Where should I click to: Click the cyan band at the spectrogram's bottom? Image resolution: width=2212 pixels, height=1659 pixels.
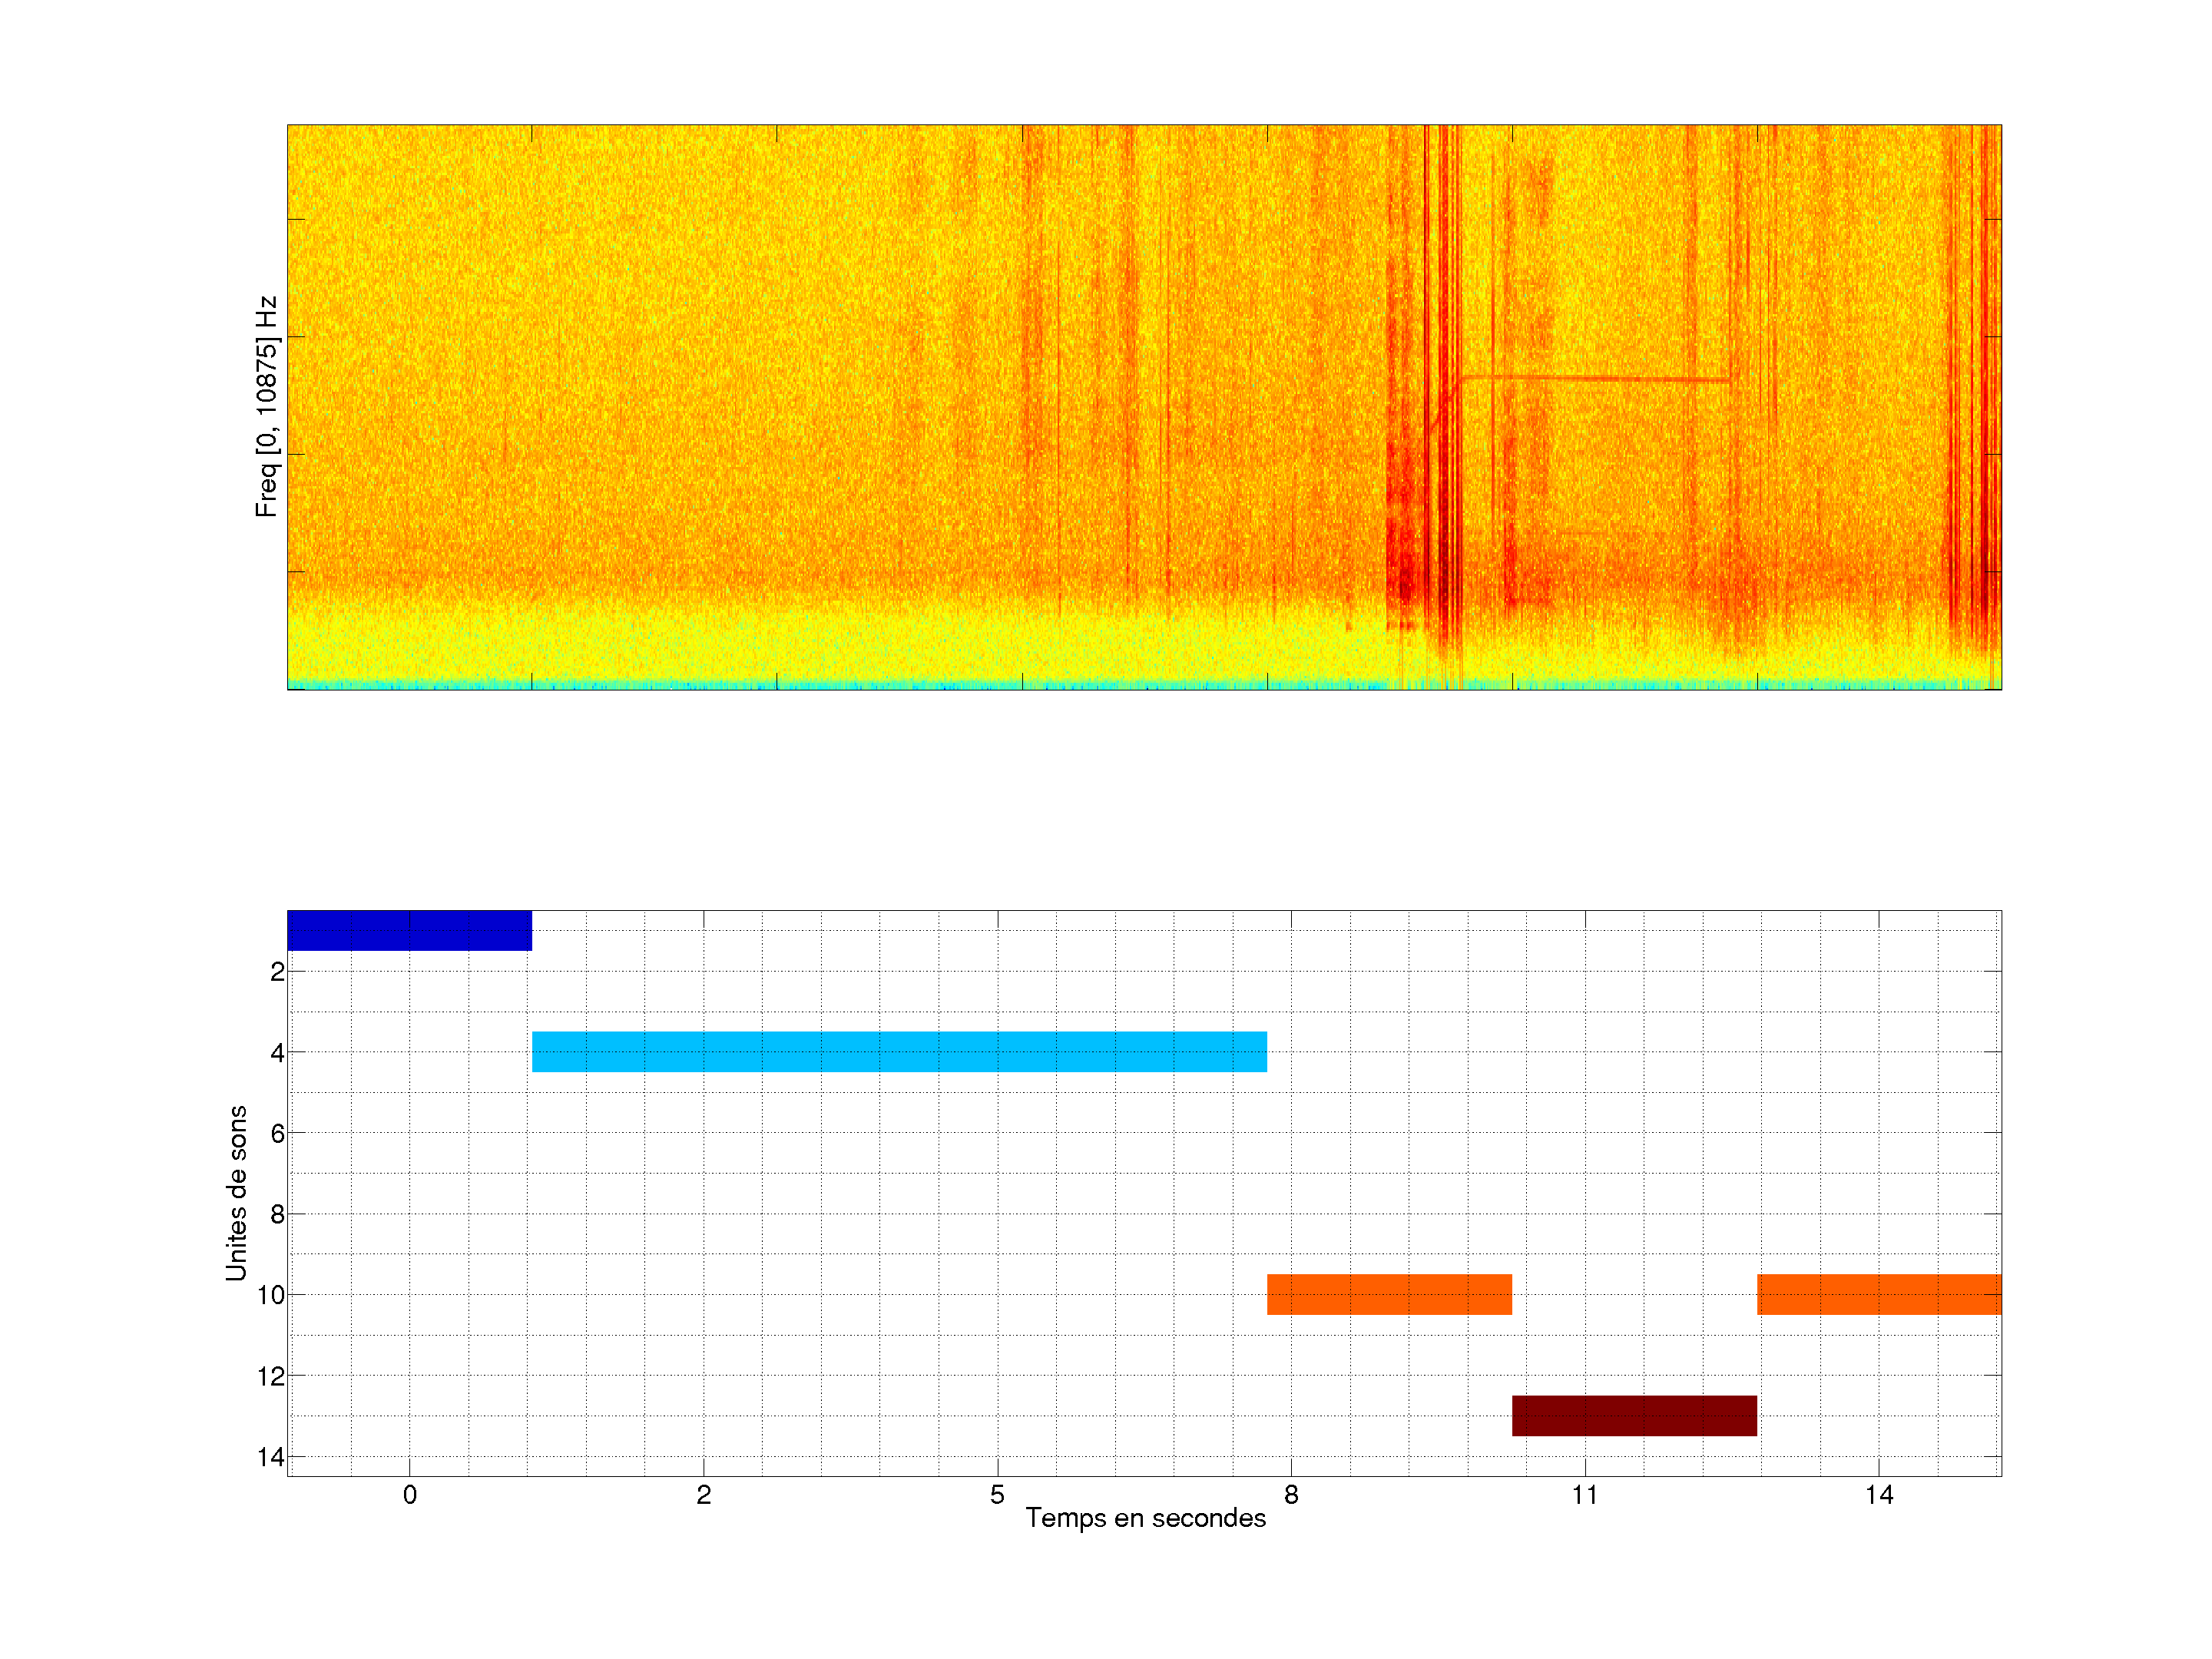tap(900, 686)
